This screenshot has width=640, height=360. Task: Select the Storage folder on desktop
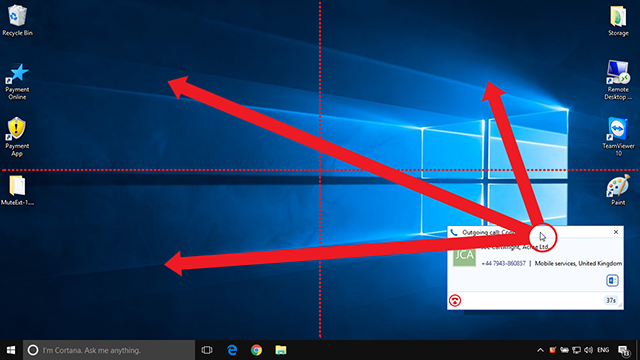tap(618, 20)
